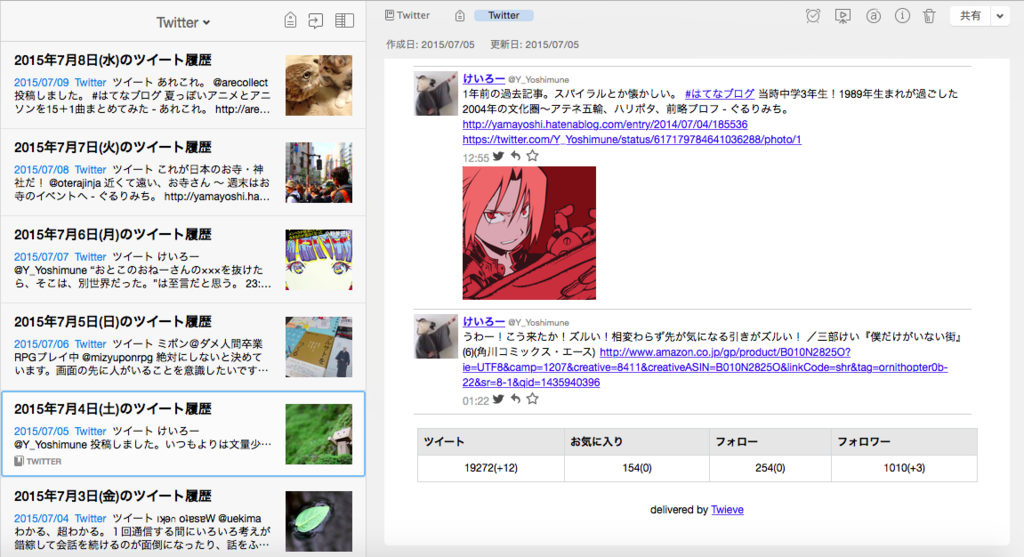Open note 2015年7月8日(水)のツイート履歴
The height and width of the screenshot is (557, 1024).
pos(183,85)
